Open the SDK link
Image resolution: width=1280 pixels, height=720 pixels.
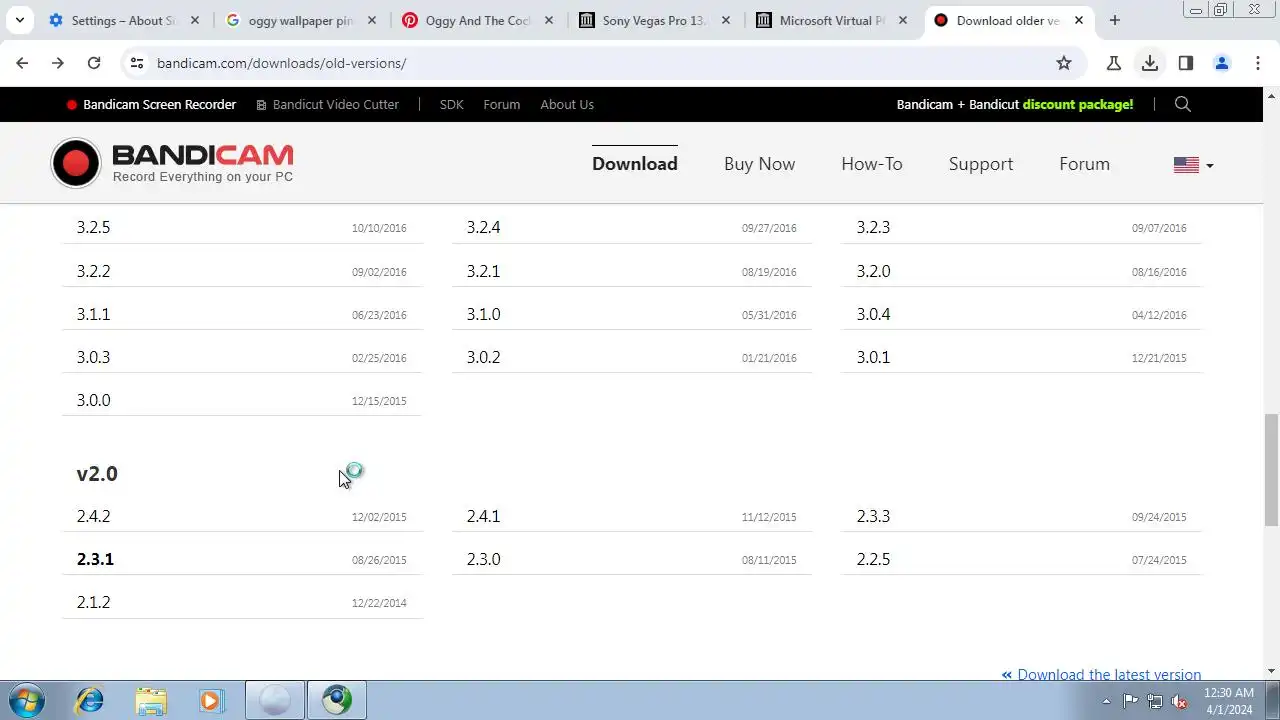pos(452,104)
